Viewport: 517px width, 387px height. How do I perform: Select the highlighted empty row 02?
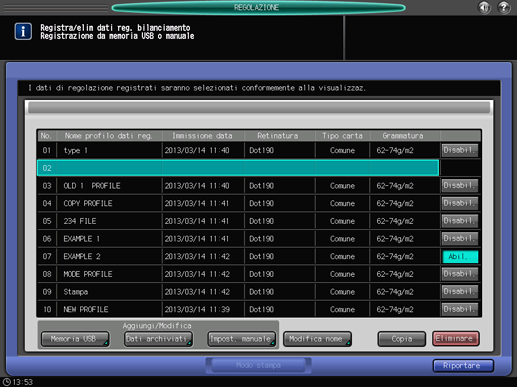point(238,168)
